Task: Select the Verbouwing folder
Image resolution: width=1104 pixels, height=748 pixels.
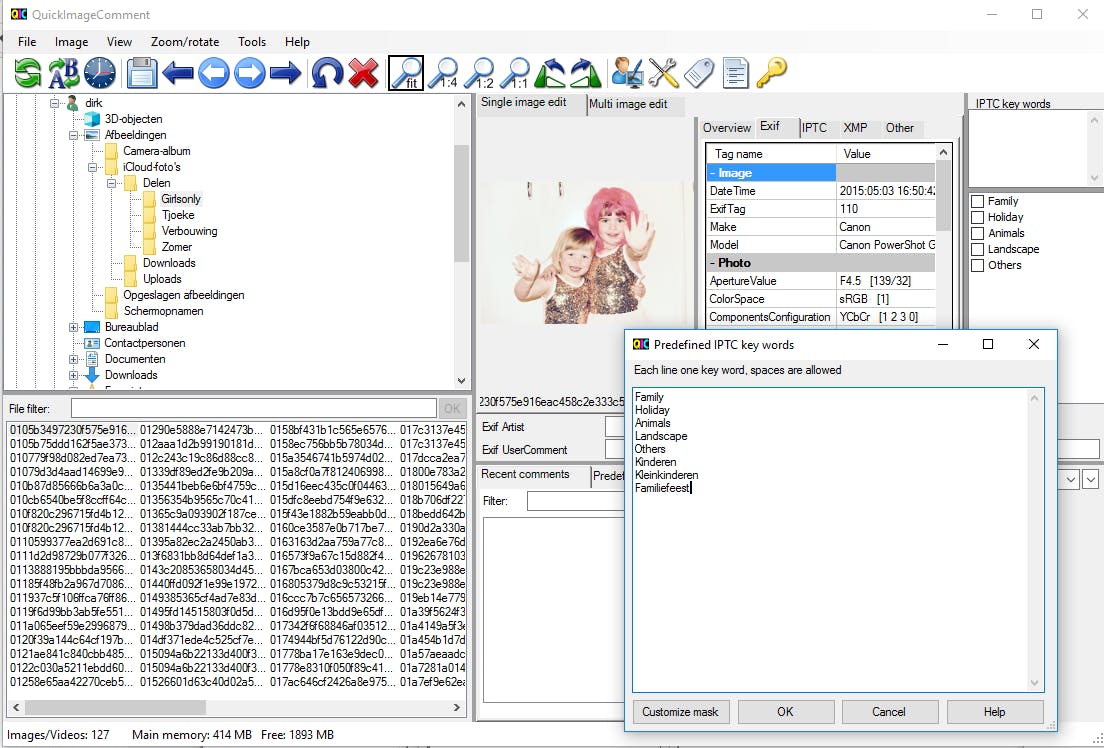Action: tap(189, 231)
